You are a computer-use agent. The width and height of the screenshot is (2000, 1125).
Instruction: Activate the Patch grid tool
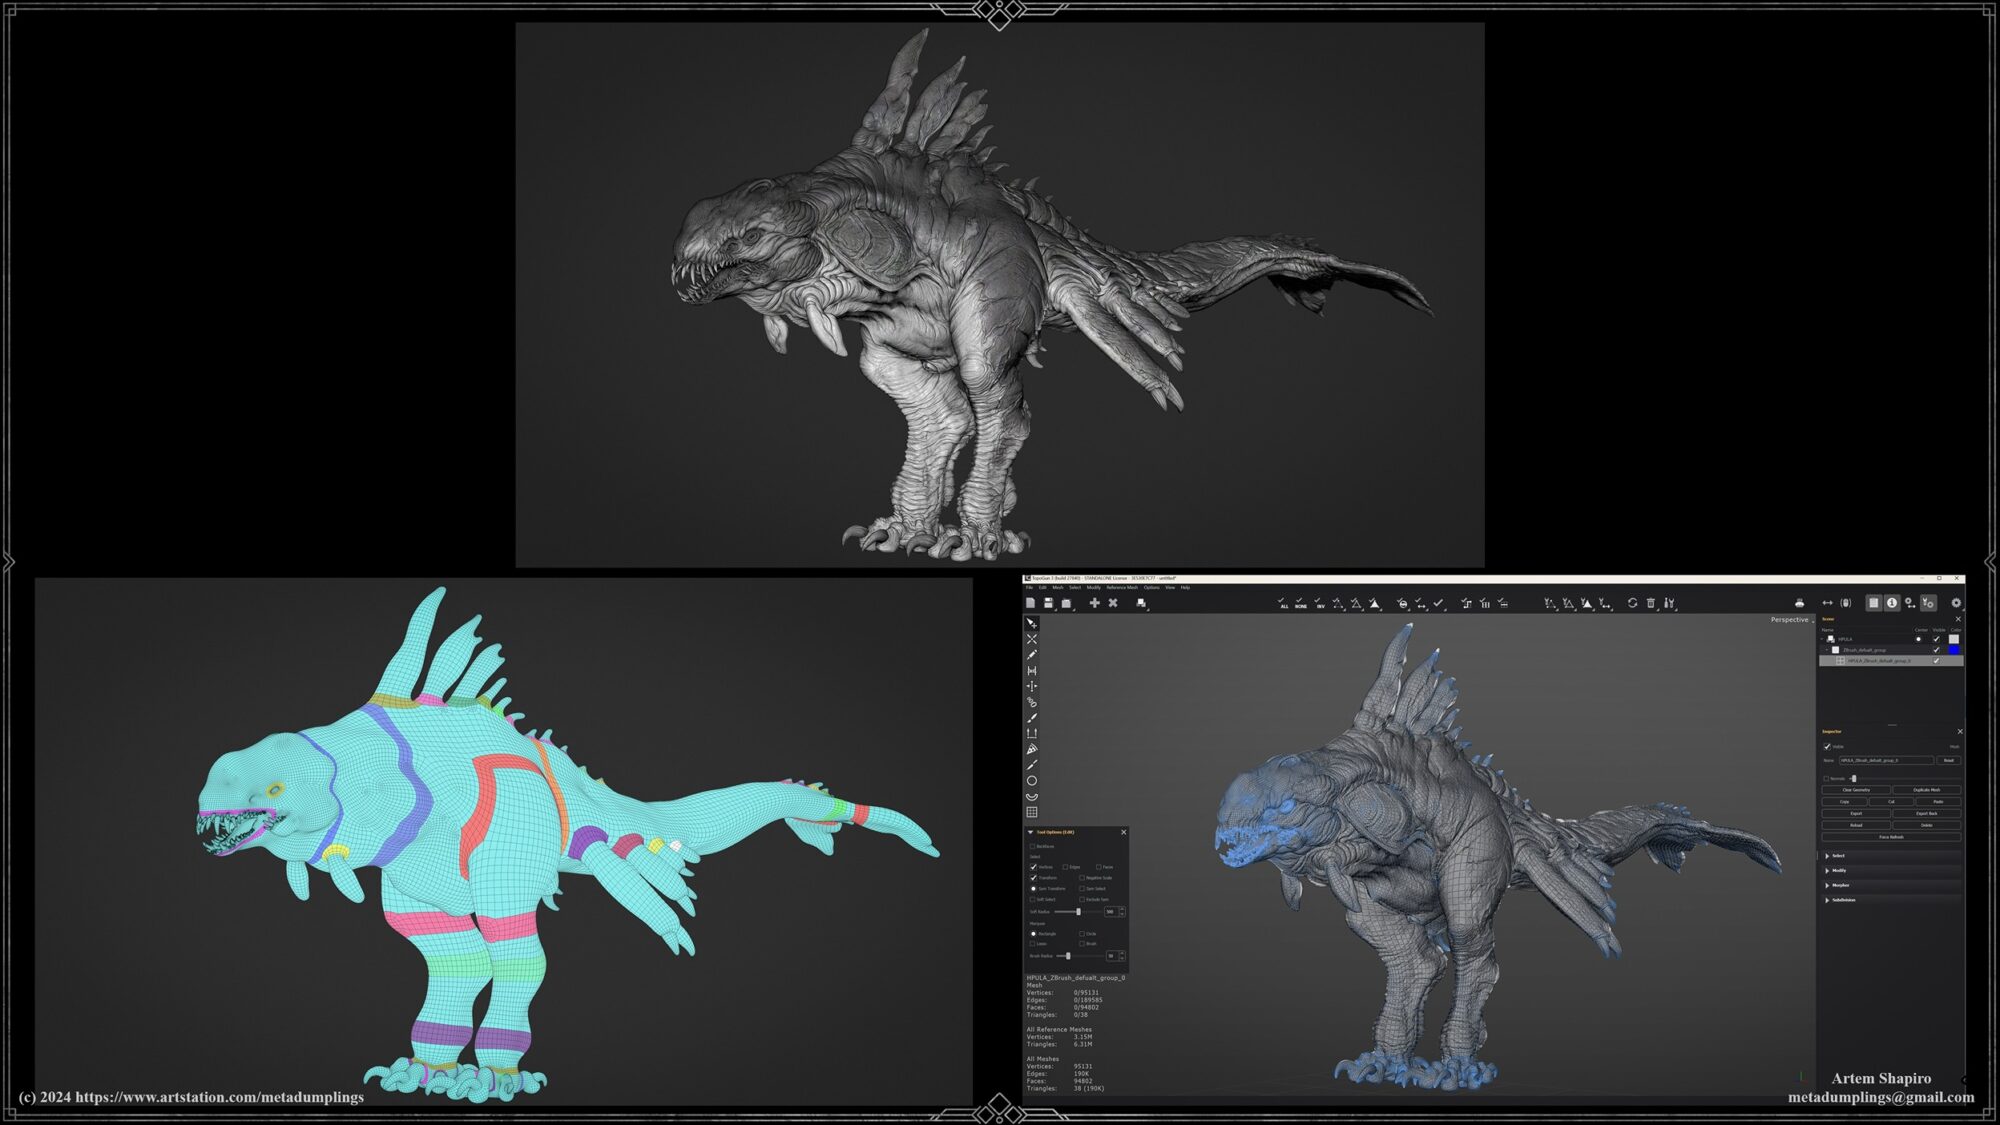click(1032, 813)
